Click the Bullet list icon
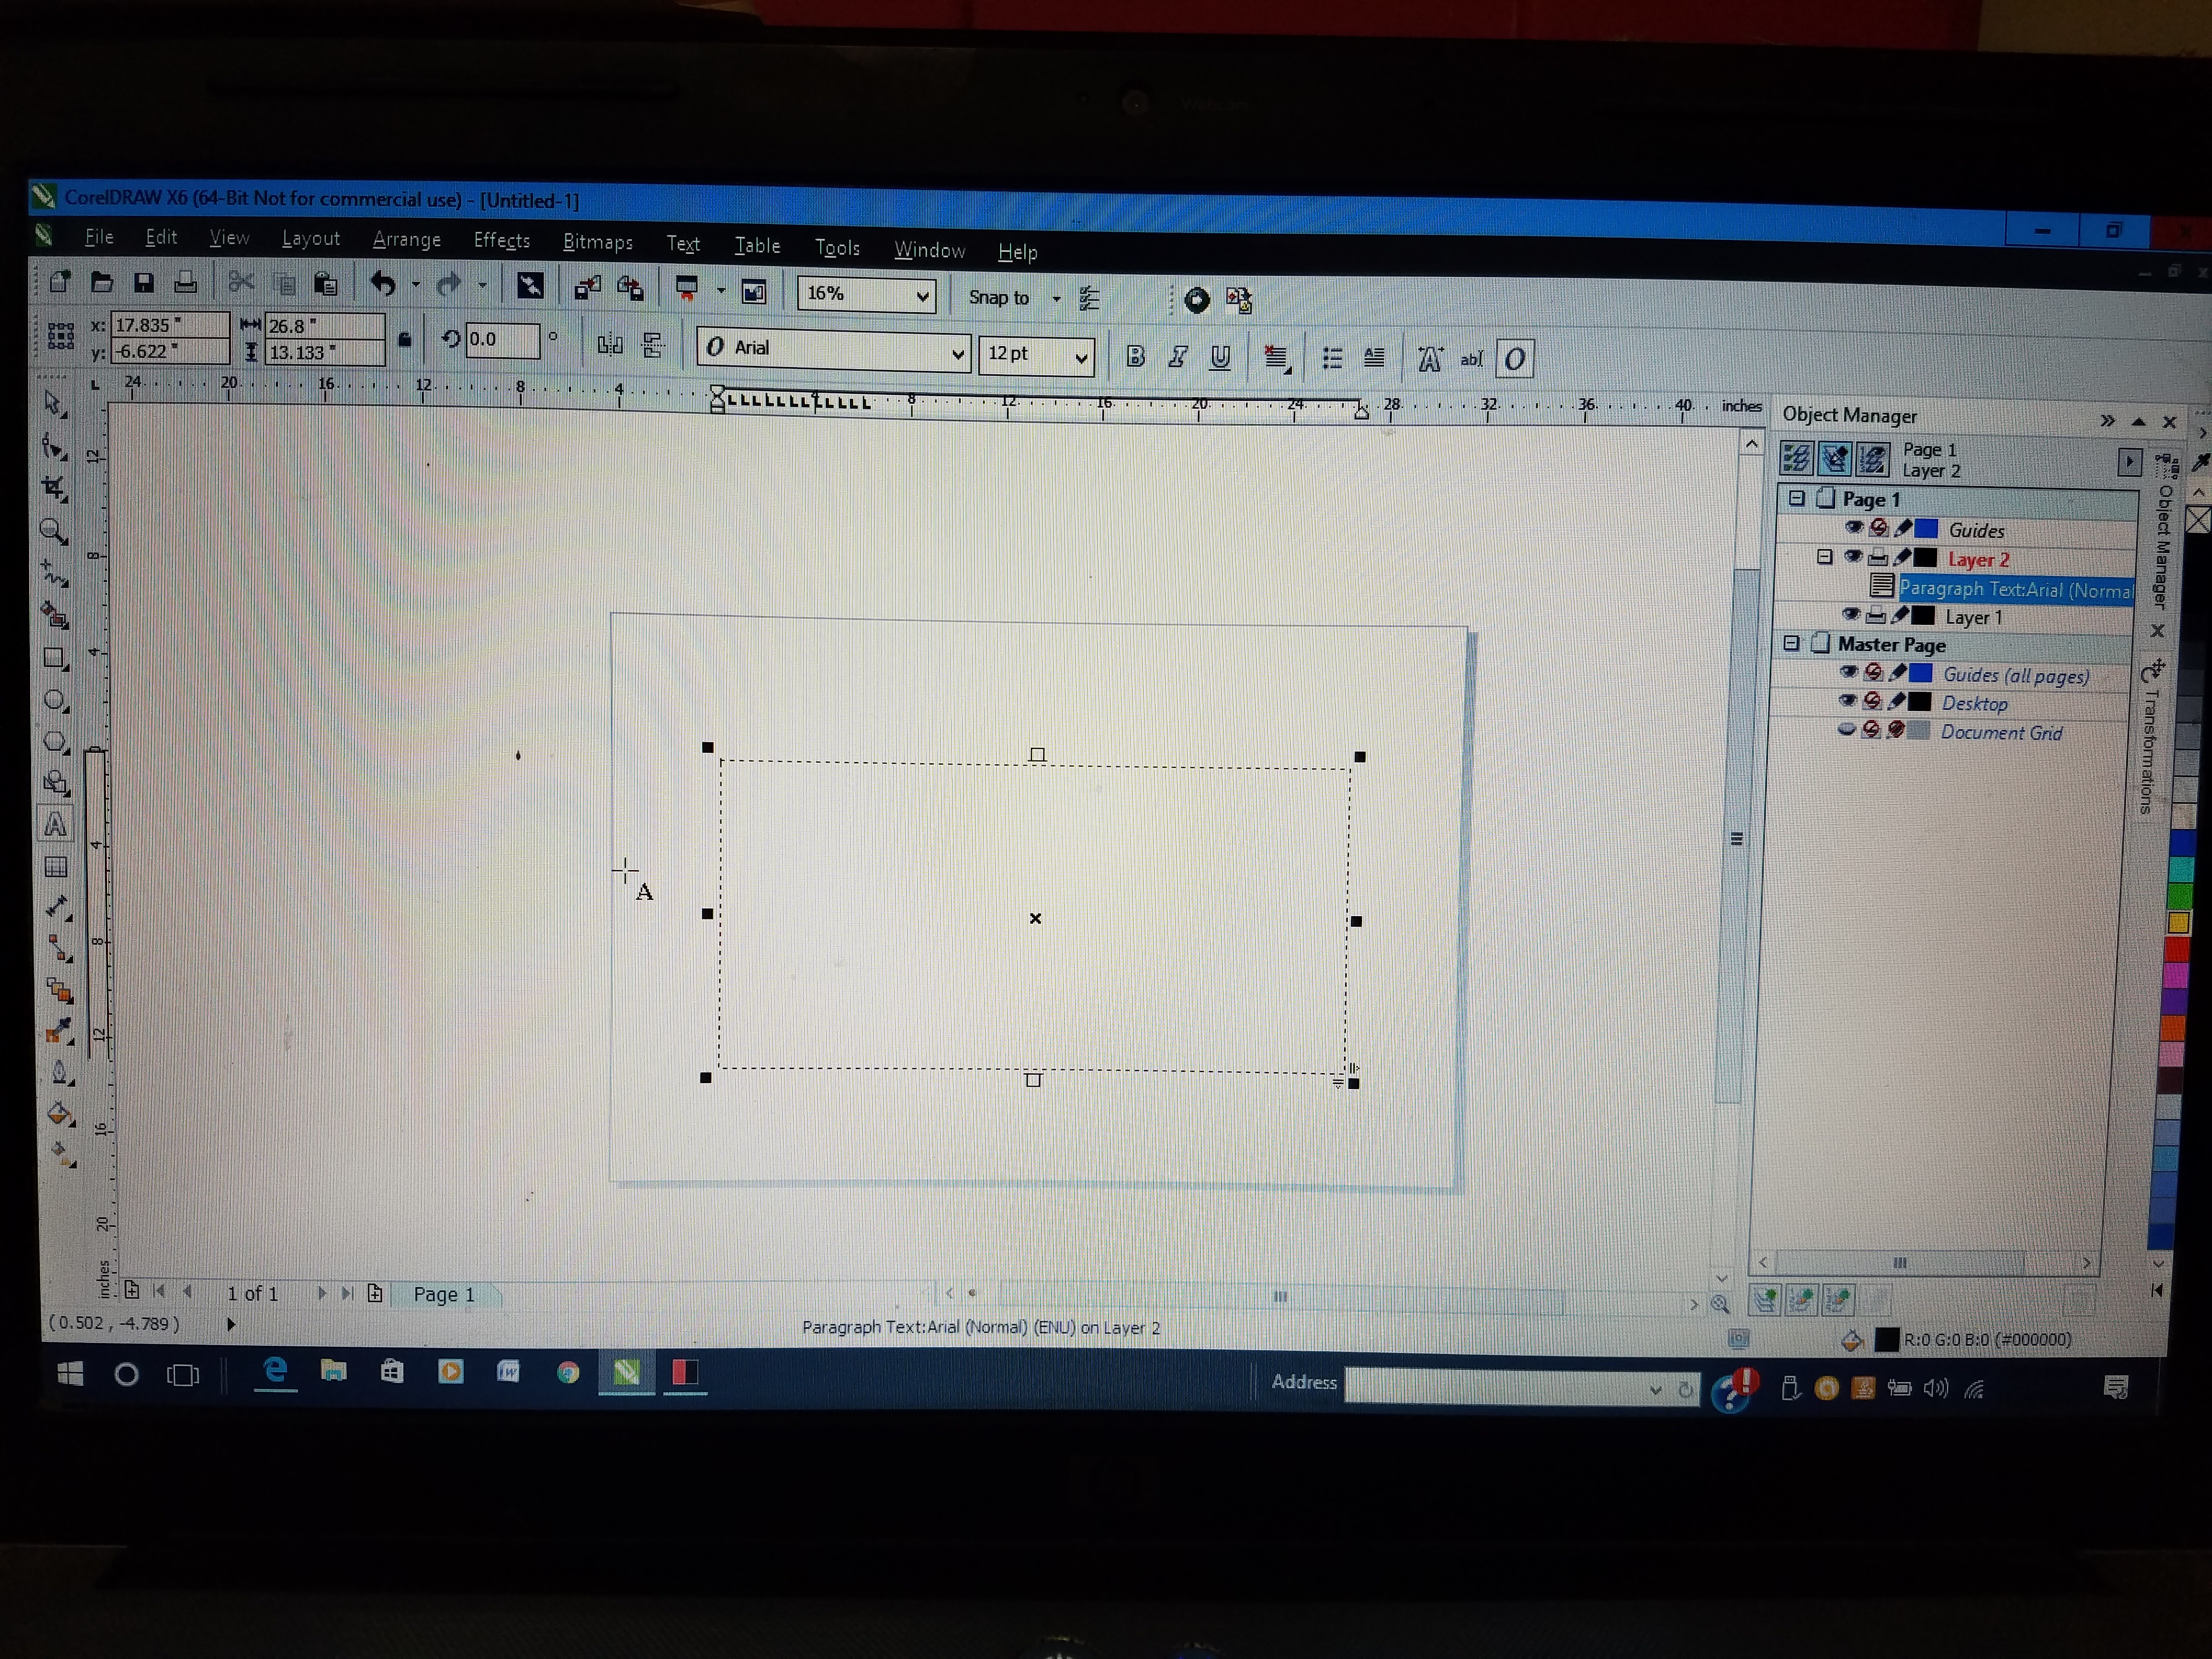Screen dimensions: 2212x1659 [x=1332, y=358]
